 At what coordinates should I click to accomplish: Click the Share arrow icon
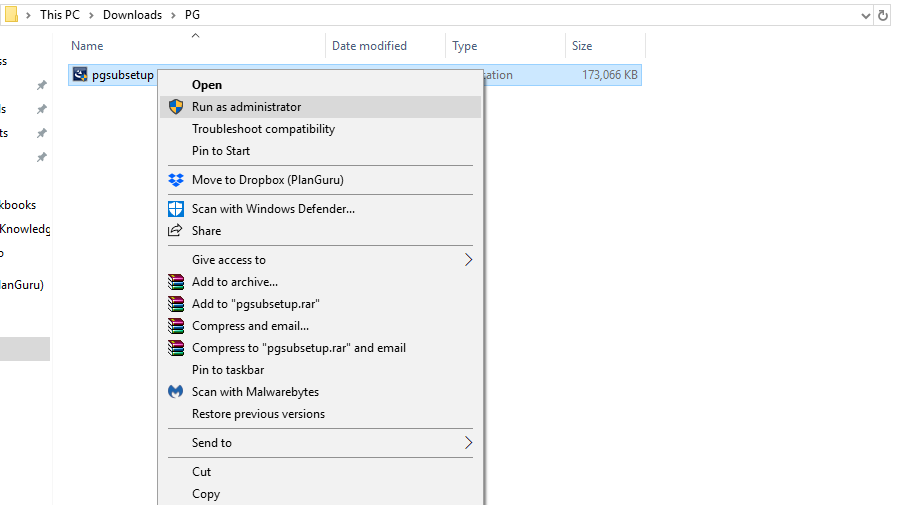pyautogui.click(x=176, y=231)
